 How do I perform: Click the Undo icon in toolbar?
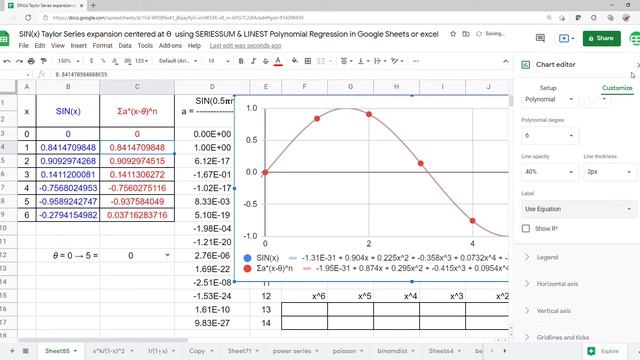click(x=7, y=61)
